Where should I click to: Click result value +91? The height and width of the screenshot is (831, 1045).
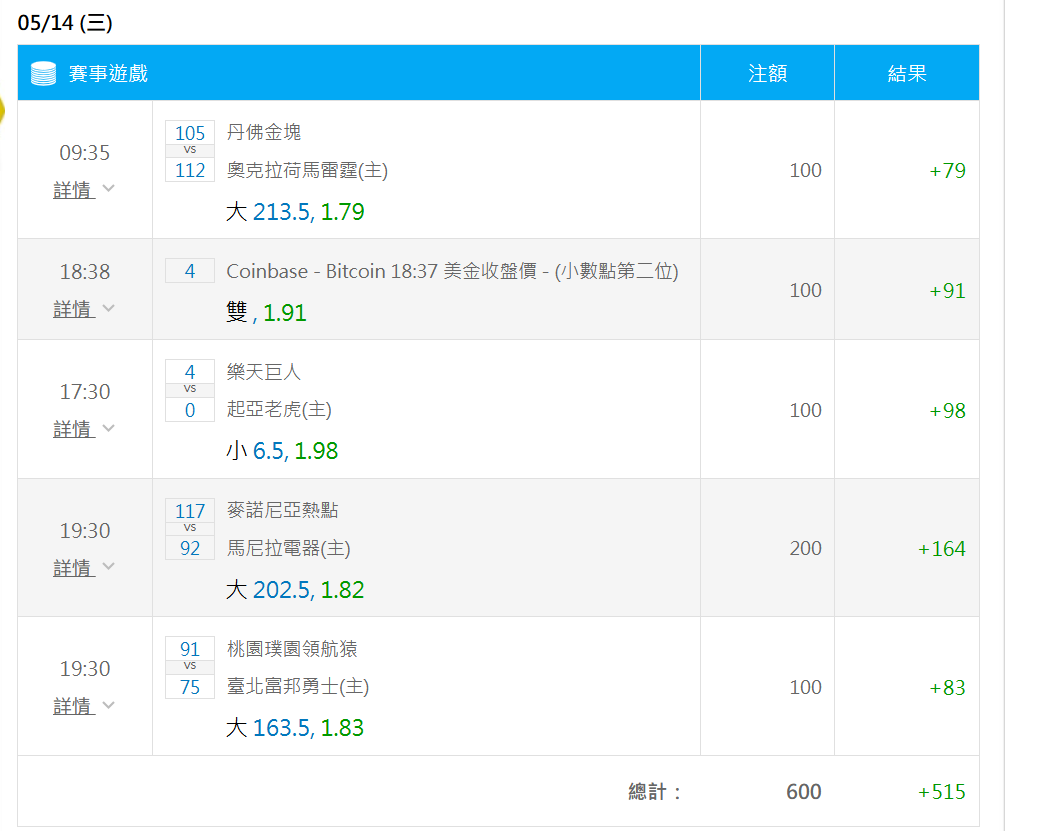947,291
